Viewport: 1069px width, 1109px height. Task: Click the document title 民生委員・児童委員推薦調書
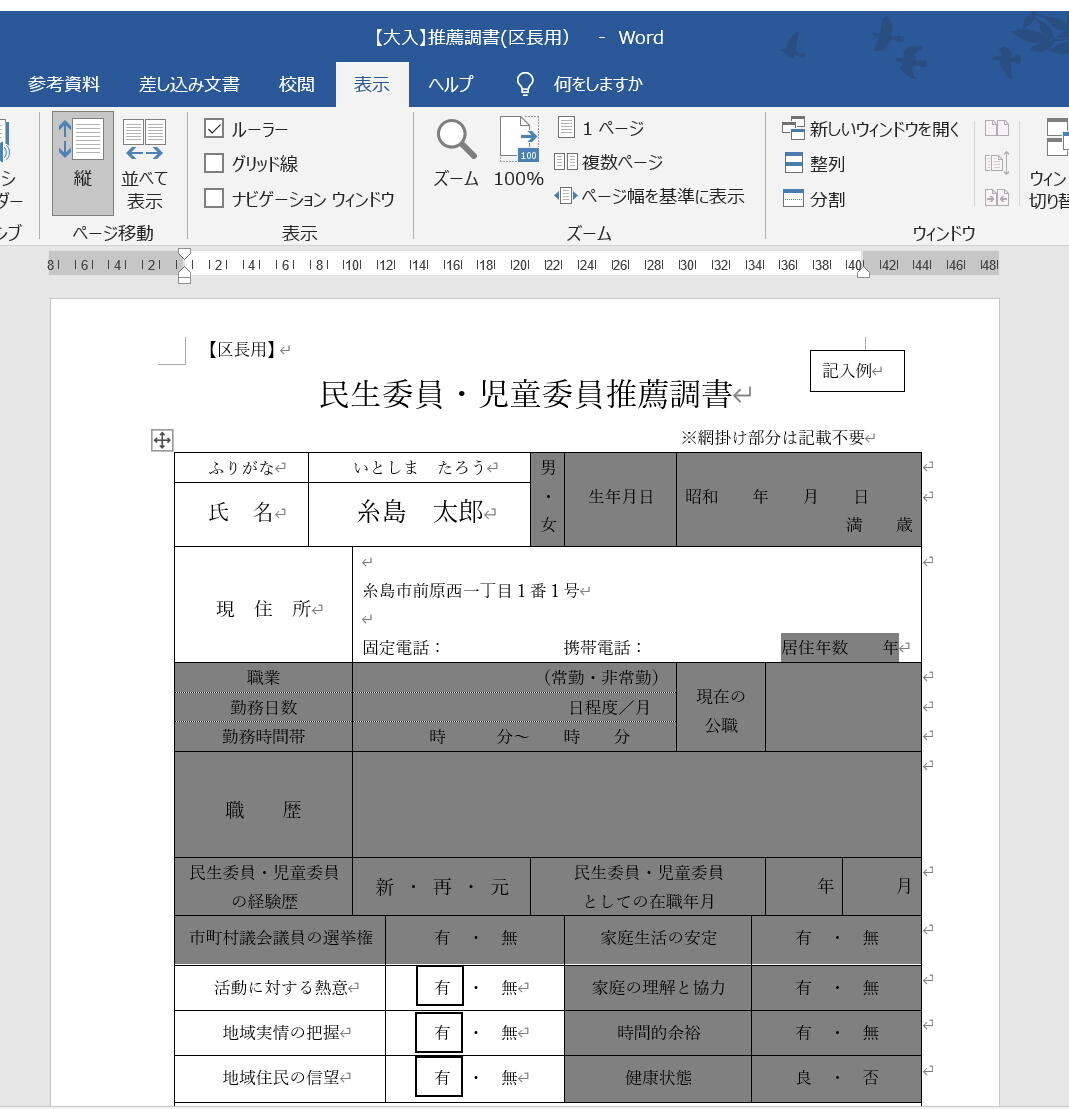pos(526,394)
